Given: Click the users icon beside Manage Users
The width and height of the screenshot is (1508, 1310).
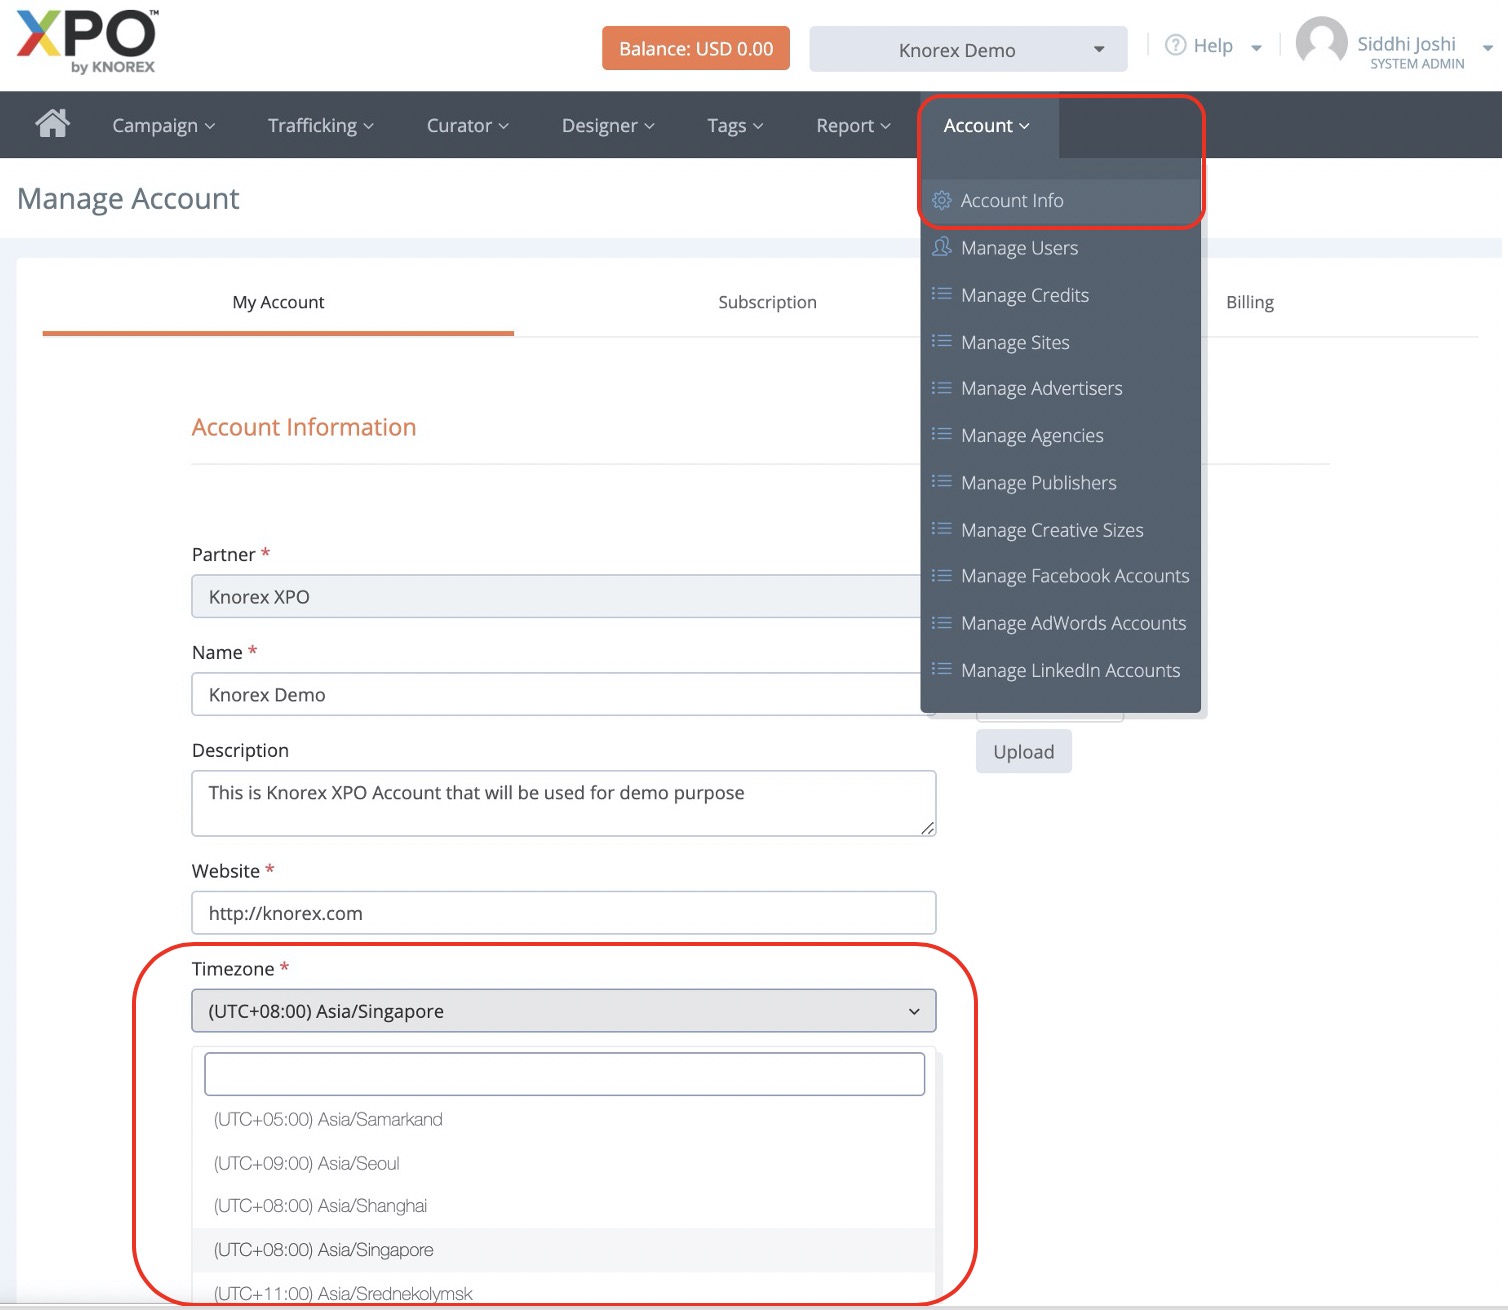Looking at the screenshot, I should pos(941,247).
